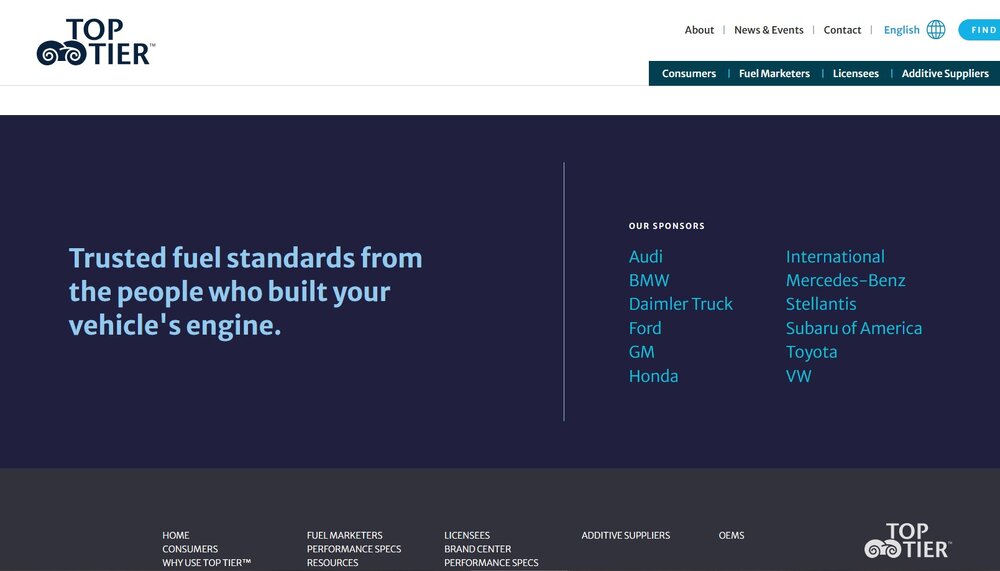Open the English language selector

point(901,30)
